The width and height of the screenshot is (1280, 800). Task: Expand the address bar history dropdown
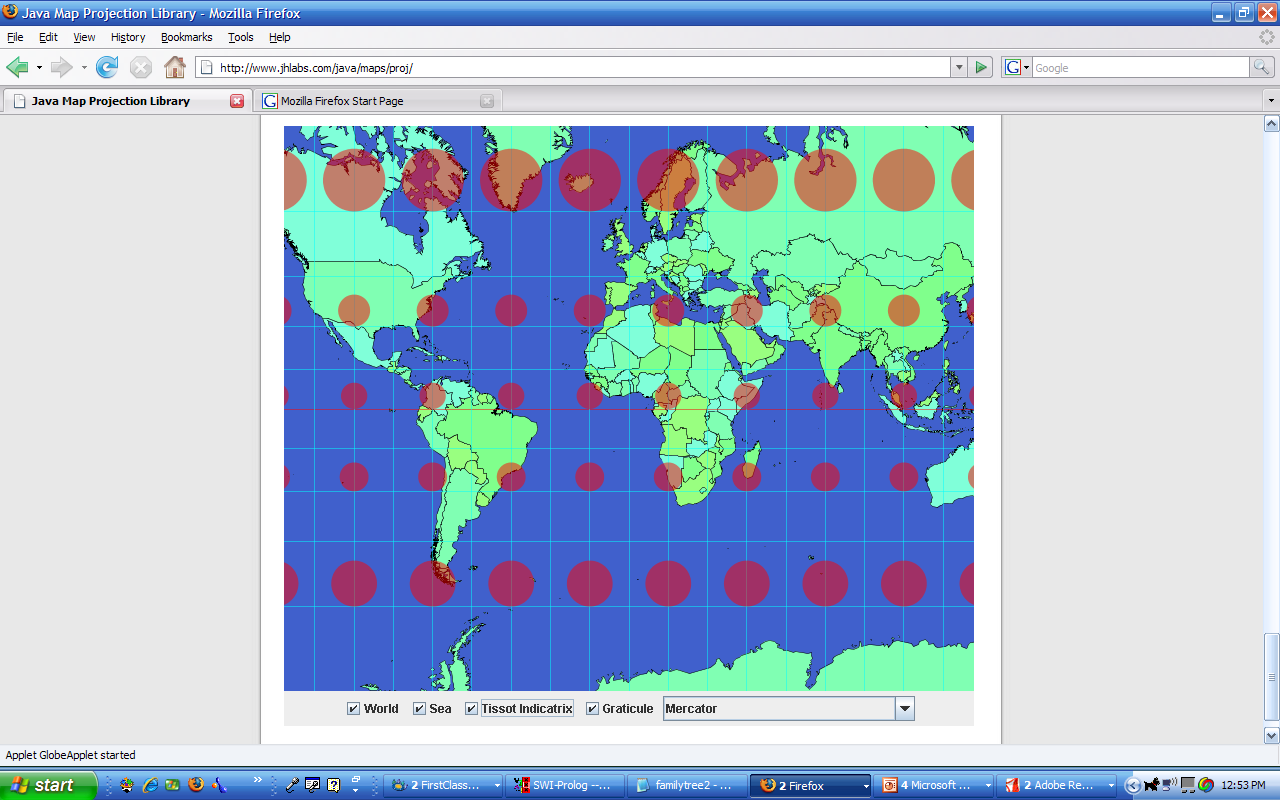pos(958,67)
